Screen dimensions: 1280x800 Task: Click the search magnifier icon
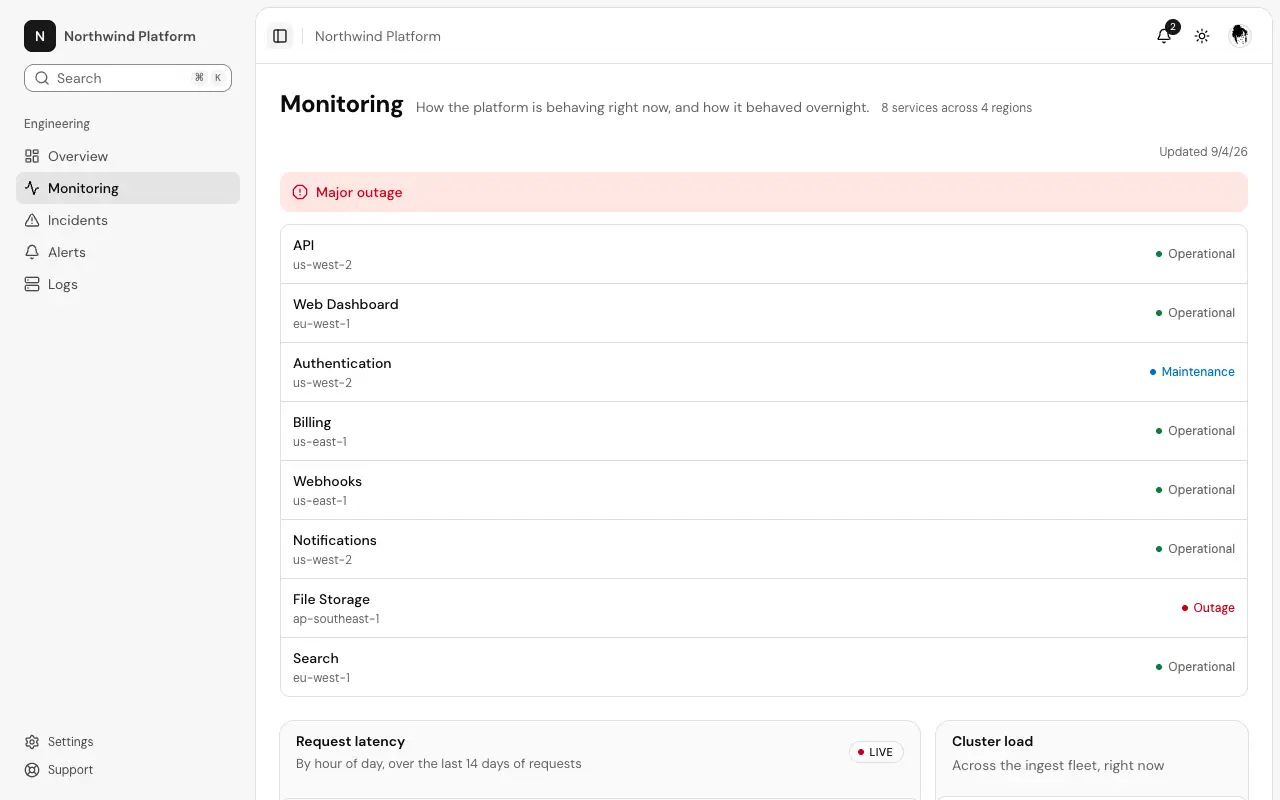coord(42,78)
